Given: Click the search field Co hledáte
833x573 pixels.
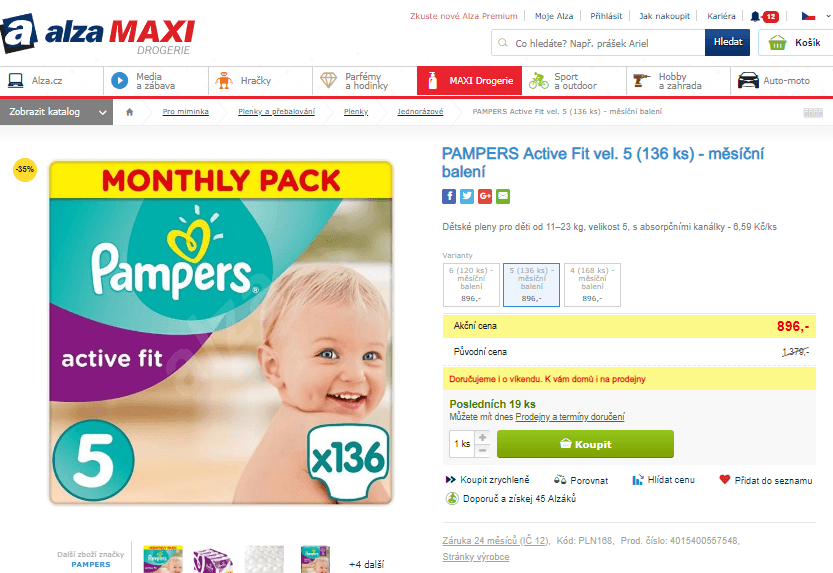Looking at the screenshot, I should pyautogui.click(x=598, y=43).
